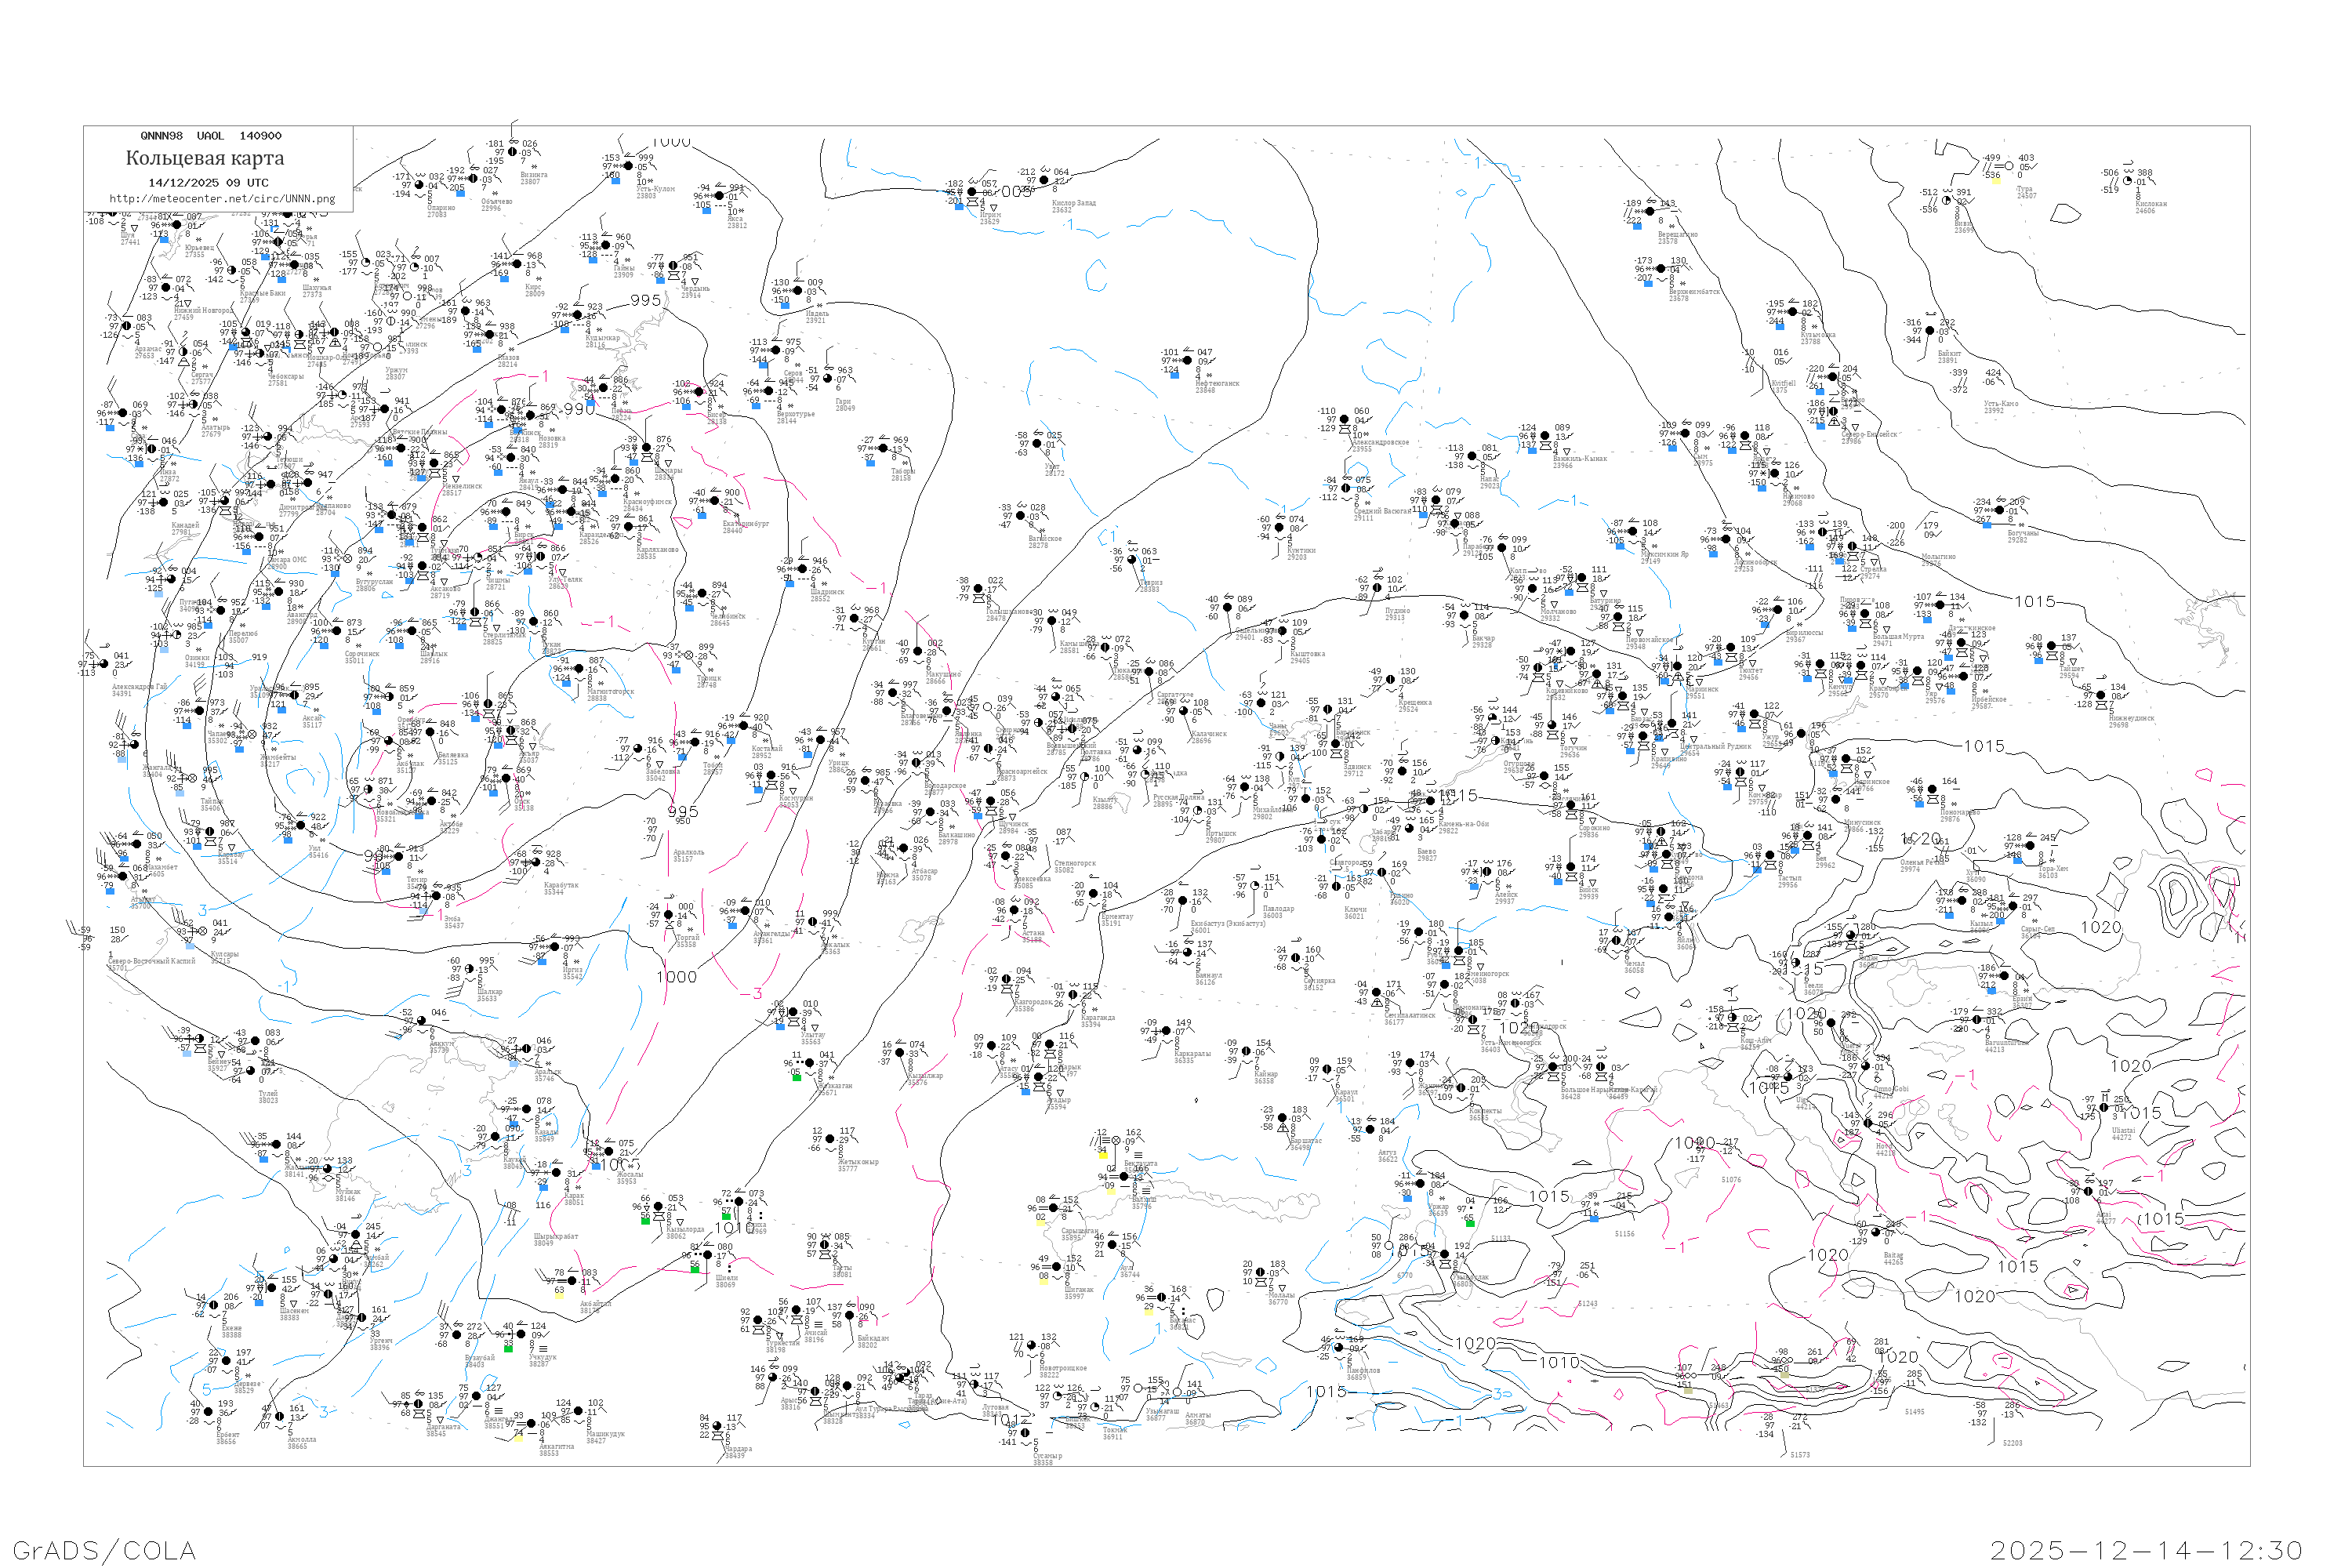Click the Кольцевая карта map title
The image size is (2352, 1568).
[x=205, y=158]
